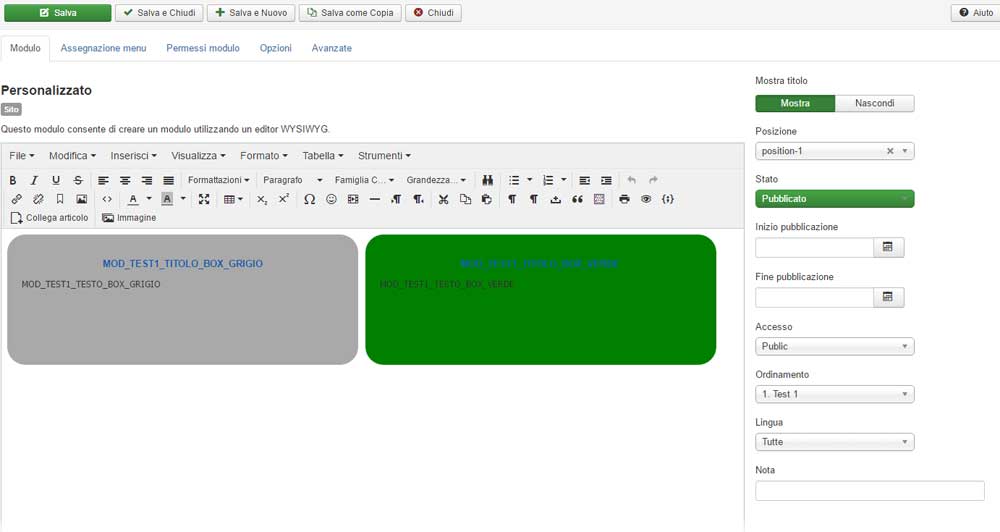Undo the last edit
Screen dimensions: 1000x532
631,180
